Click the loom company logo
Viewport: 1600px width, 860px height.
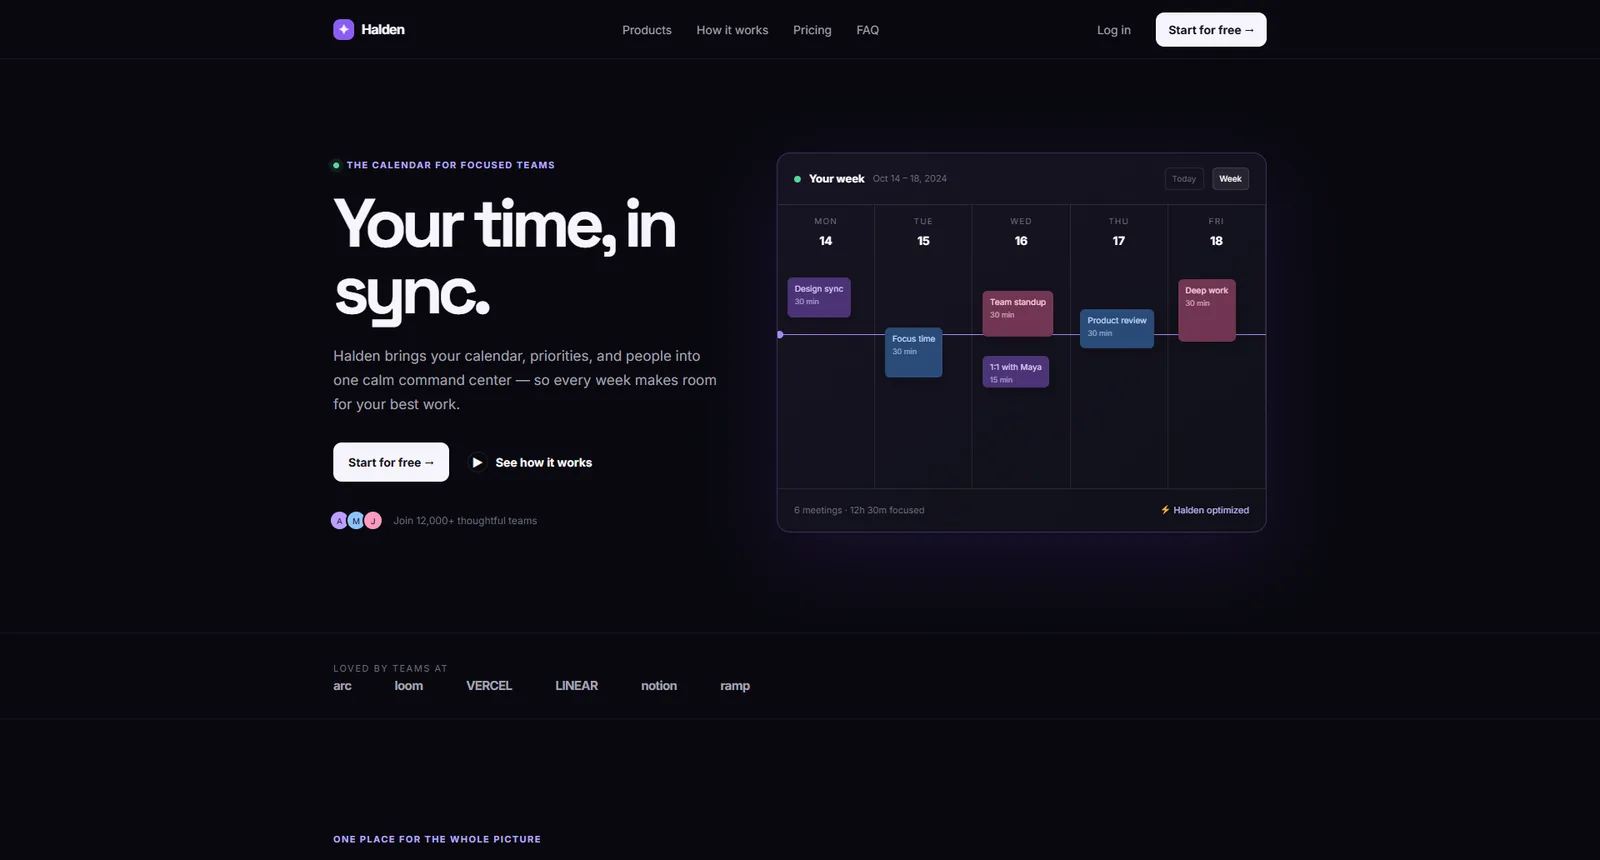click(x=409, y=686)
